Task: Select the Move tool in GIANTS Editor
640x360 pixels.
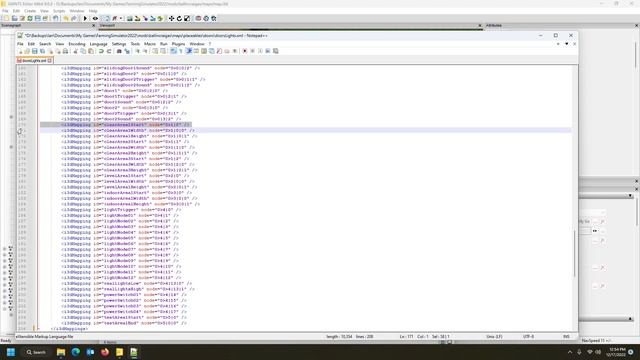Action: [171, 18]
